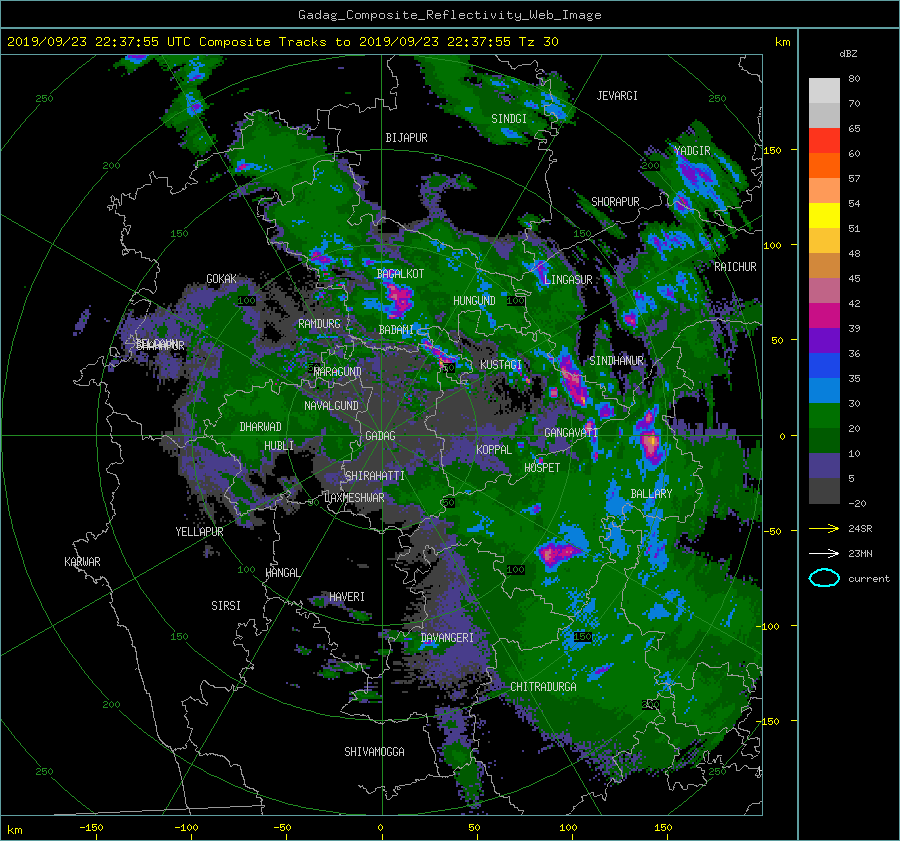Click the BAGALKOT city label
Screen dimensions: 900x841
[x=400, y=274]
